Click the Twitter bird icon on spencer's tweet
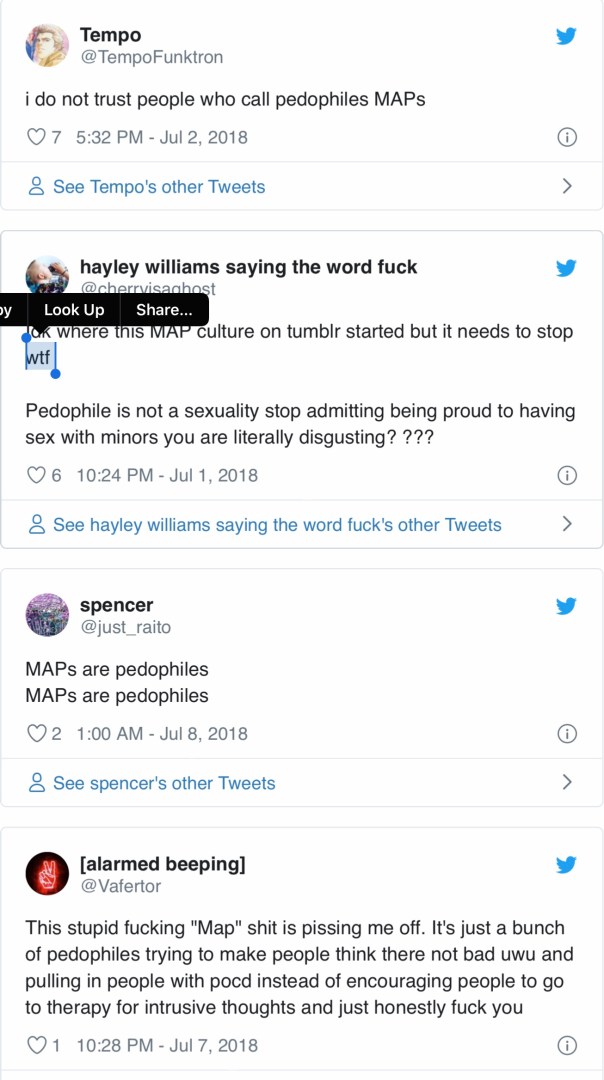This screenshot has width=604, height=1080. 566,606
